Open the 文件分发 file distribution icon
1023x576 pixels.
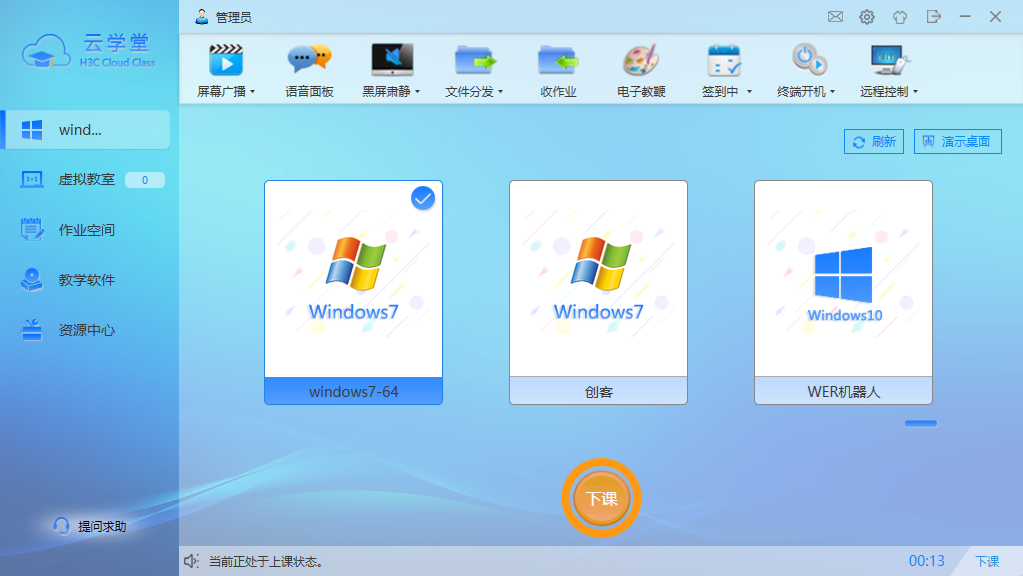[475, 61]
